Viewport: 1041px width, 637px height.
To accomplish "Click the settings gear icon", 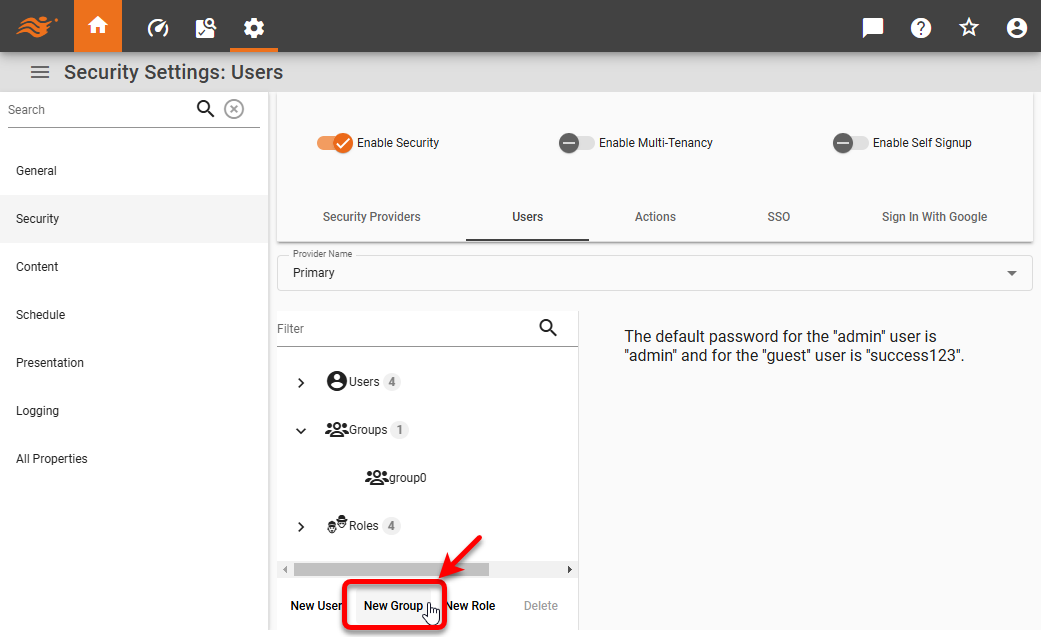I will [254, 27].
